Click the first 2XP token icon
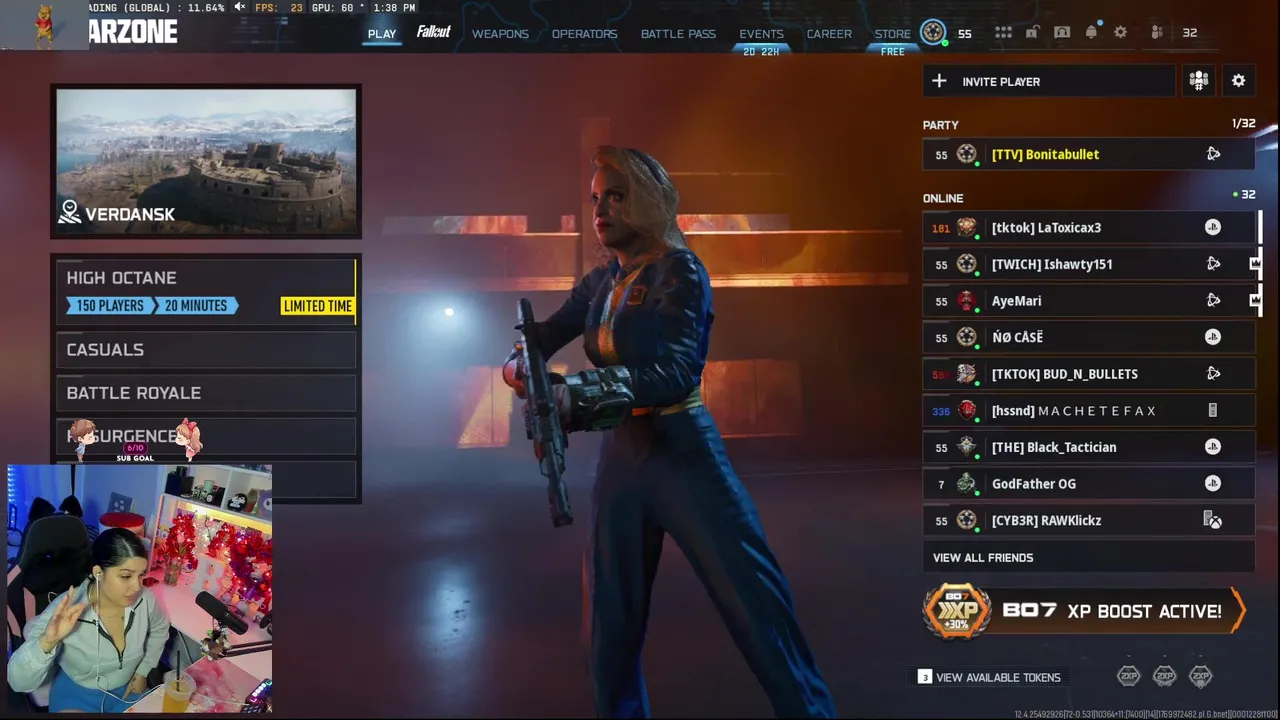Viewport: 1280px width, 720px height. (1128, 676)
